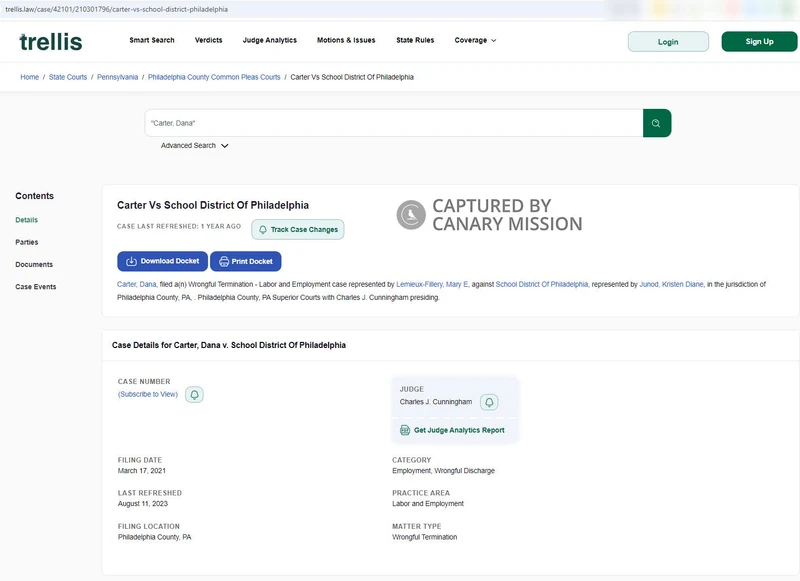Image resolution: width=800 pixels, height=581 pixels.
Task: Open the Coverage dropdown menu
Action: (475, 41)
